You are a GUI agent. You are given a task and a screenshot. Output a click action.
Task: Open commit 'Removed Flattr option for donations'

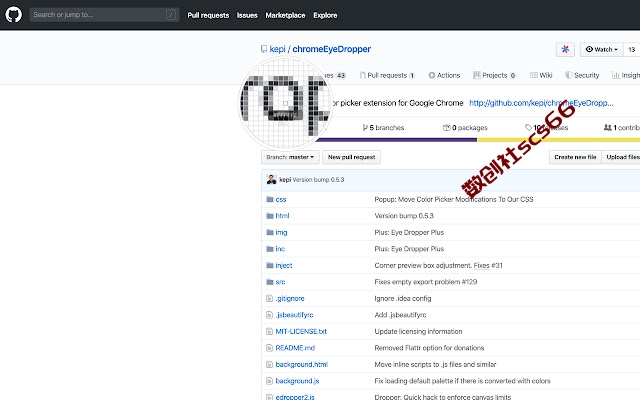coord(429,348)
